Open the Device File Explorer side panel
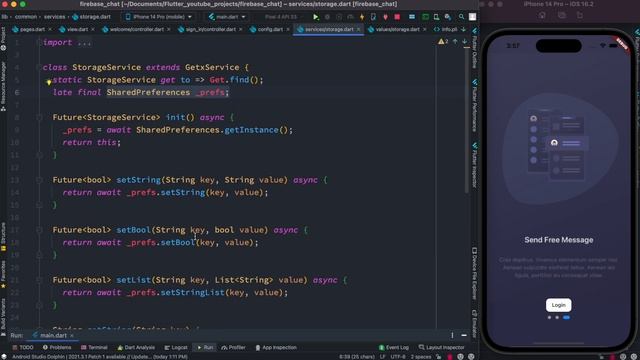The height and width of the screenshot is (360, 640). coord(474,273)
